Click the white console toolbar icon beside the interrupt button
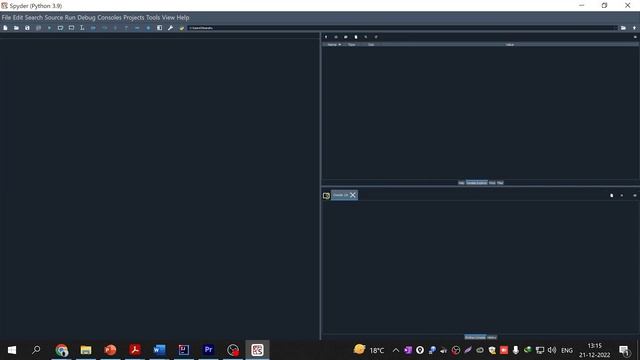 pyautogui.click(x=611, y=196)
